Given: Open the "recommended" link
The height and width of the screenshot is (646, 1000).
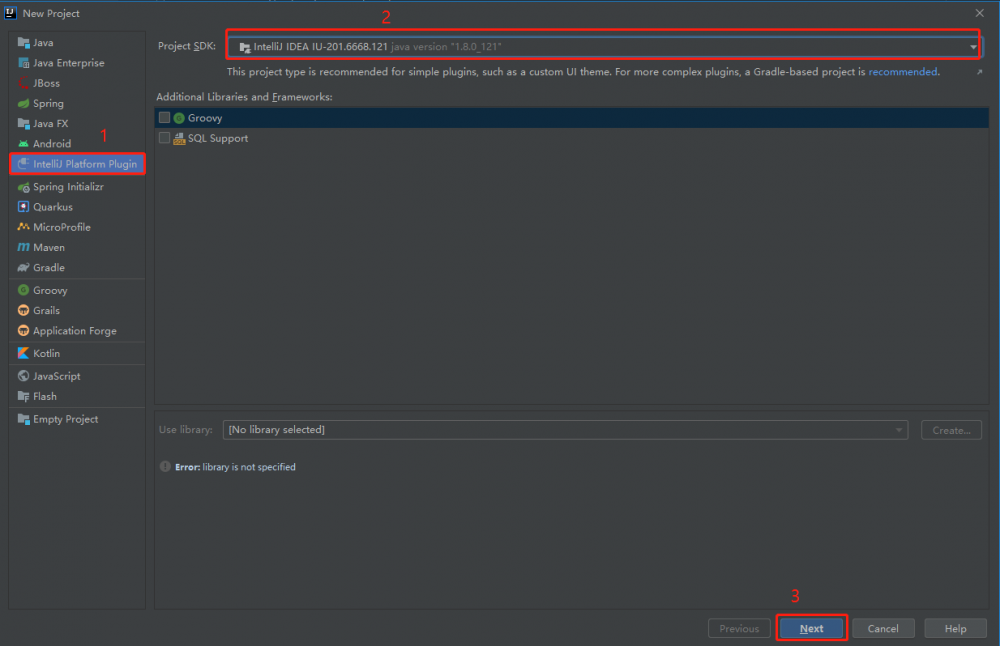Looking at the screenshot, I should tap(903, 71).
